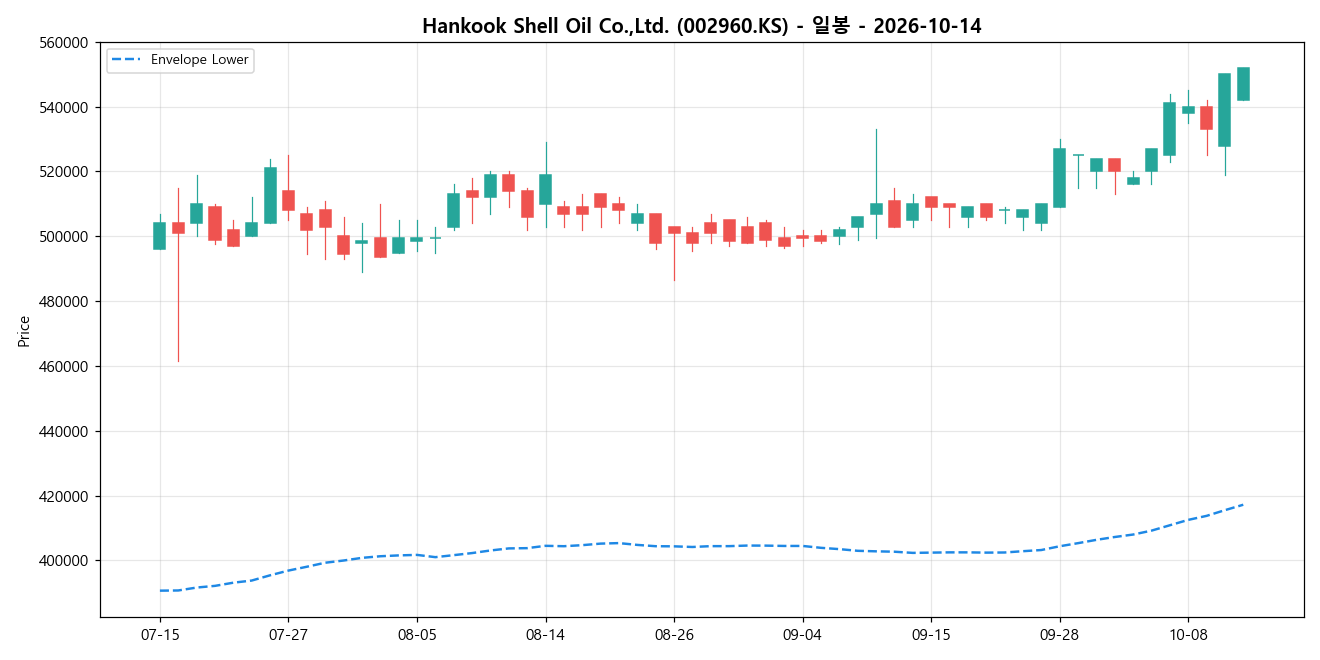Viewport: 1320px width, 660px height.
Task: Click the 520000 y-axis tick label
Action: (x=63, y=172)
